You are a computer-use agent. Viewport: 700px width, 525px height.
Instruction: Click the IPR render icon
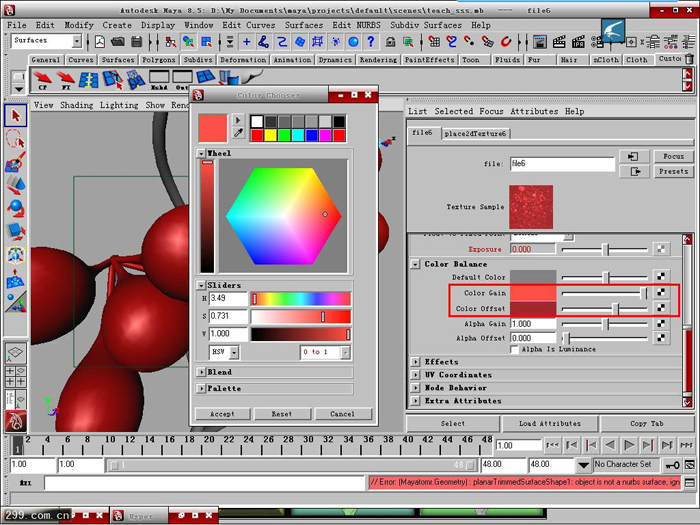[x=579, y=42]
